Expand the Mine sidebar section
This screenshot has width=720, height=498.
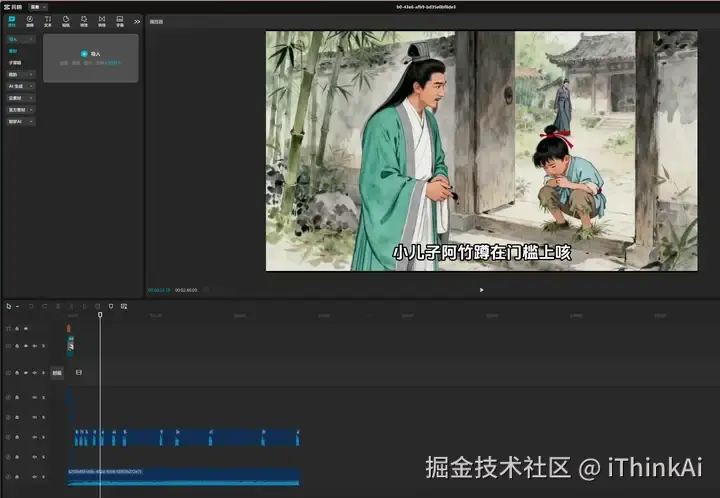[21, 74]
